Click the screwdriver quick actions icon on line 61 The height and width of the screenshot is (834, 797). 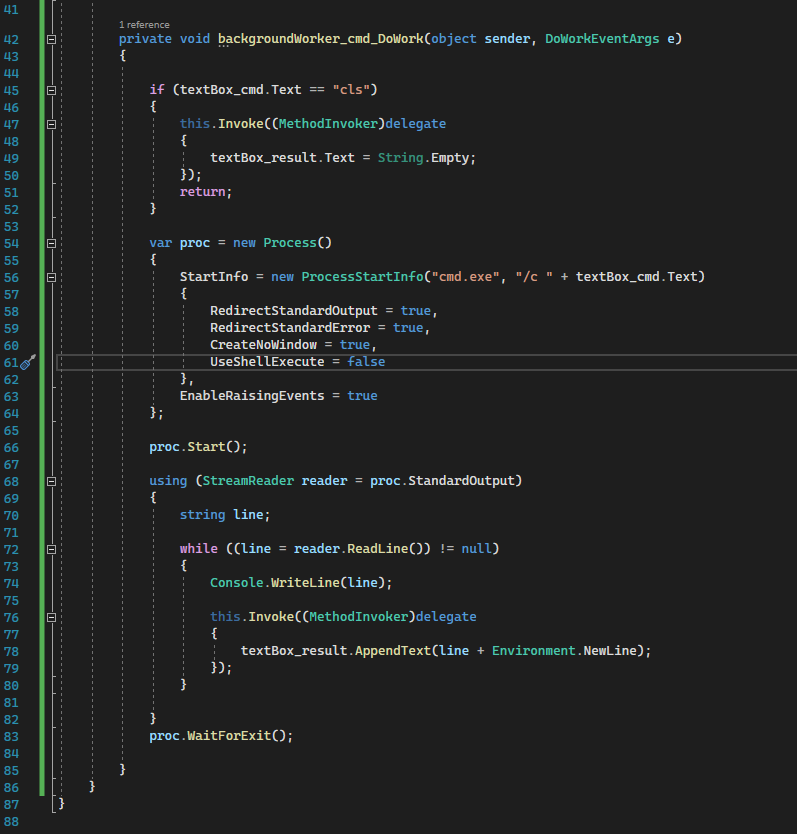click(28, 362)
